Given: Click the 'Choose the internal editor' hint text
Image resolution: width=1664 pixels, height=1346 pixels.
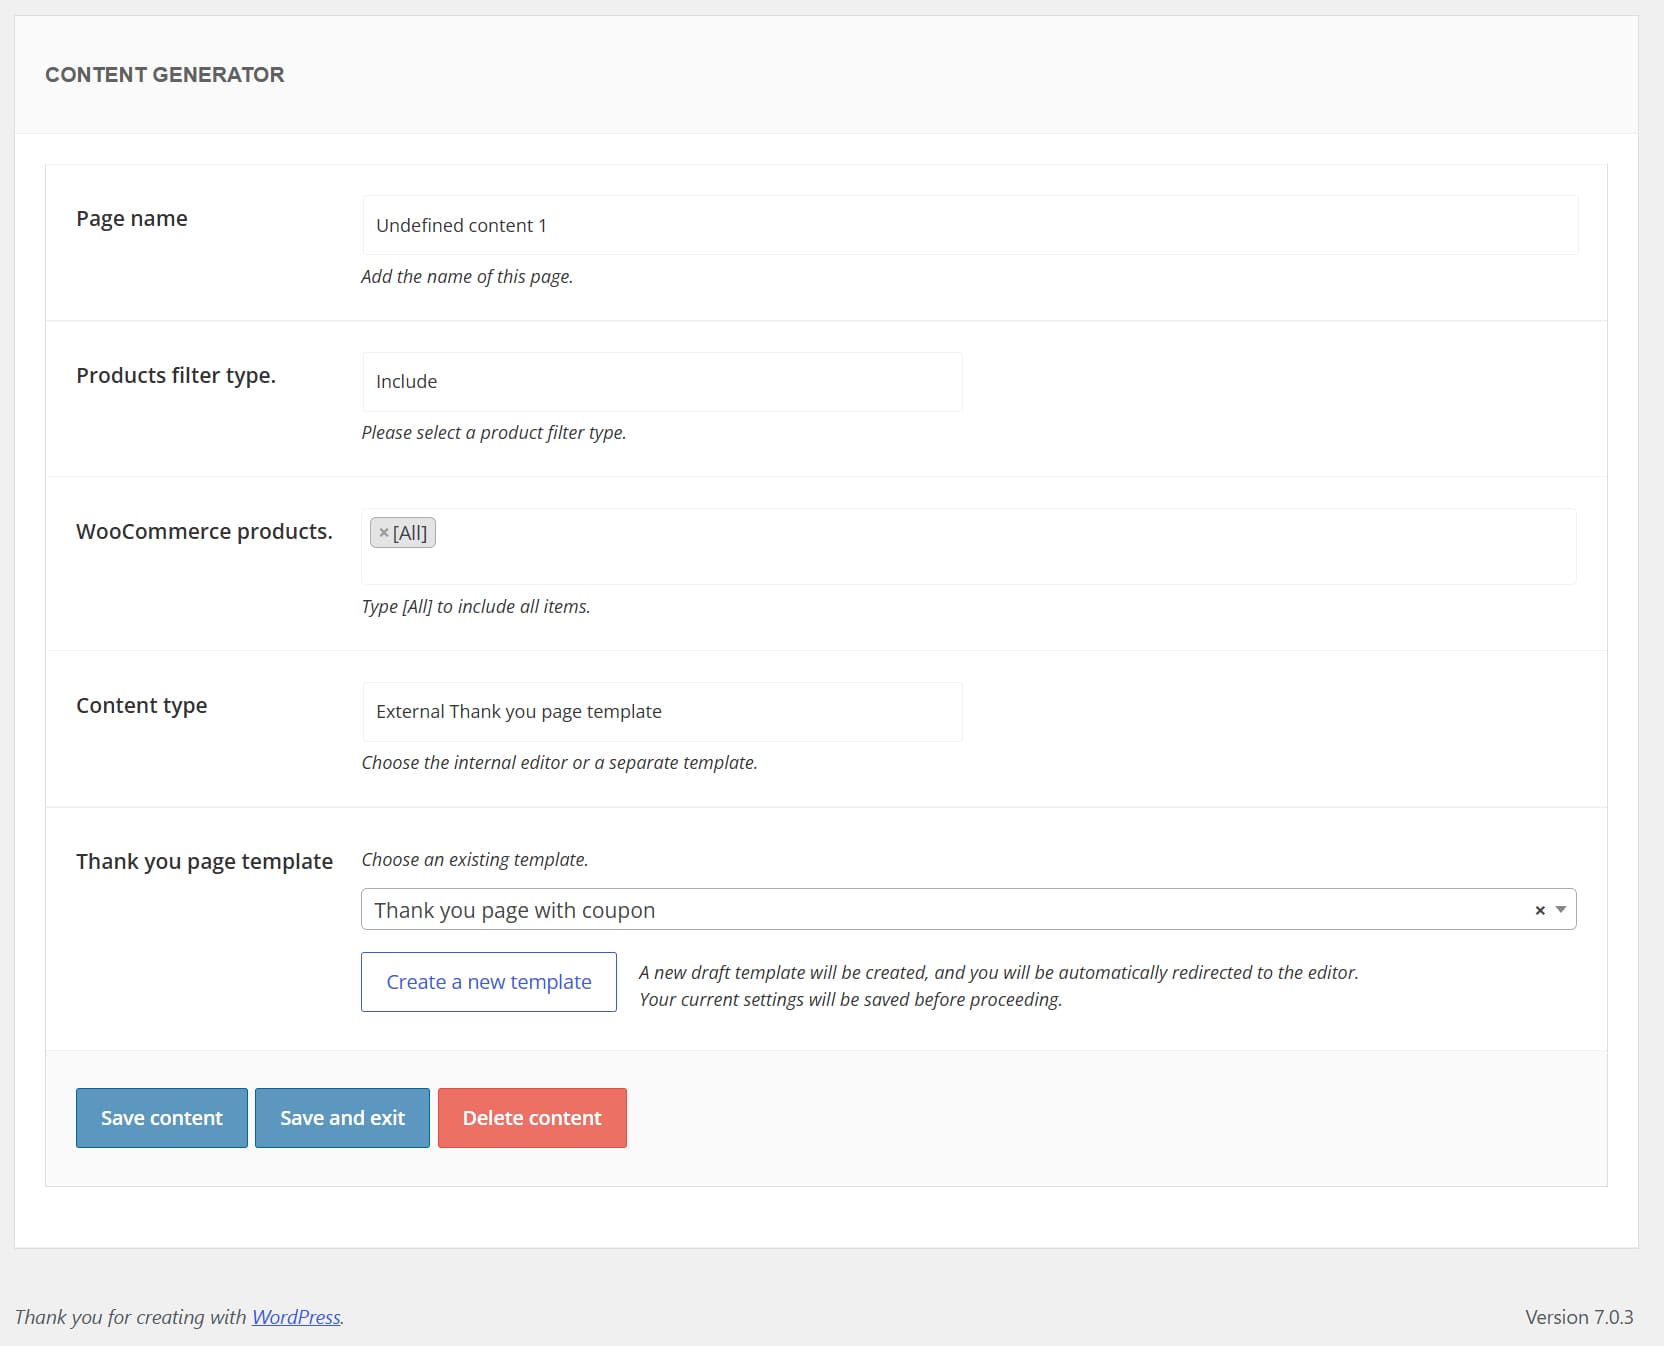Looking at the screenshot, I should (559, 763).
